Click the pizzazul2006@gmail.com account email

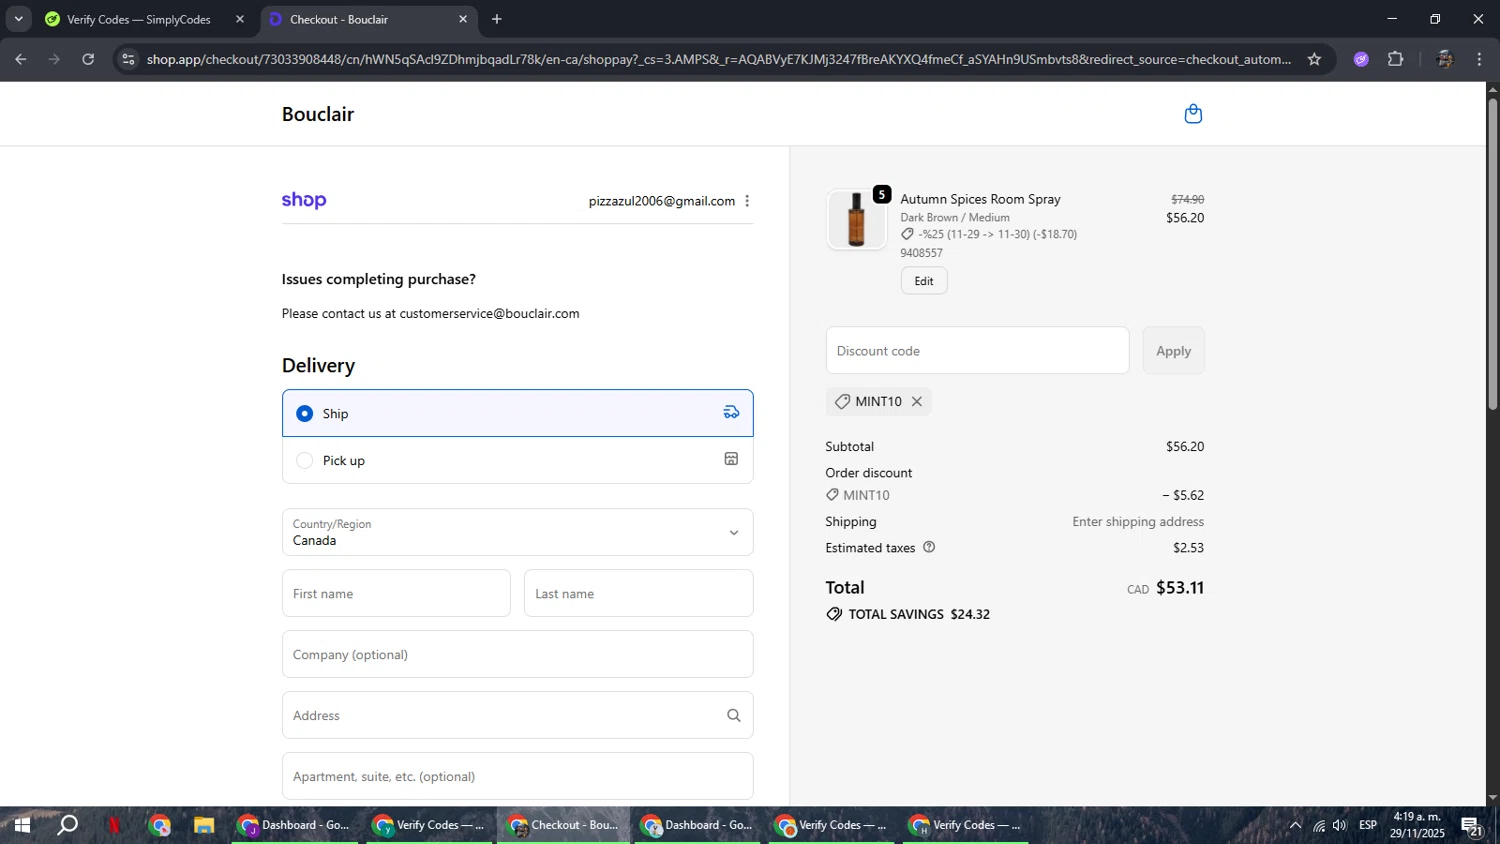[661, 201]
